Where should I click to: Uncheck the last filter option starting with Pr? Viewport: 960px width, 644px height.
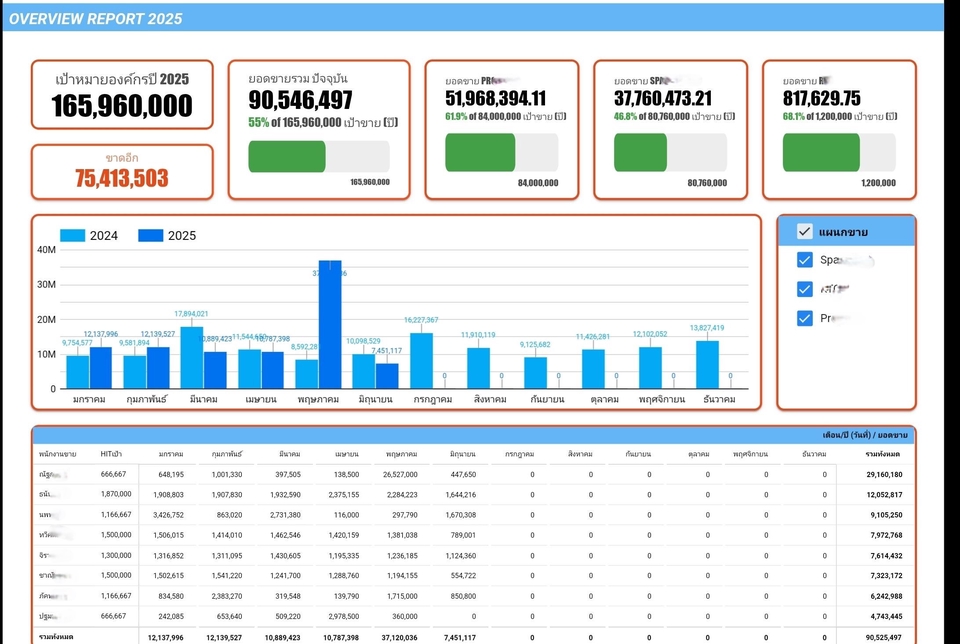805,318
